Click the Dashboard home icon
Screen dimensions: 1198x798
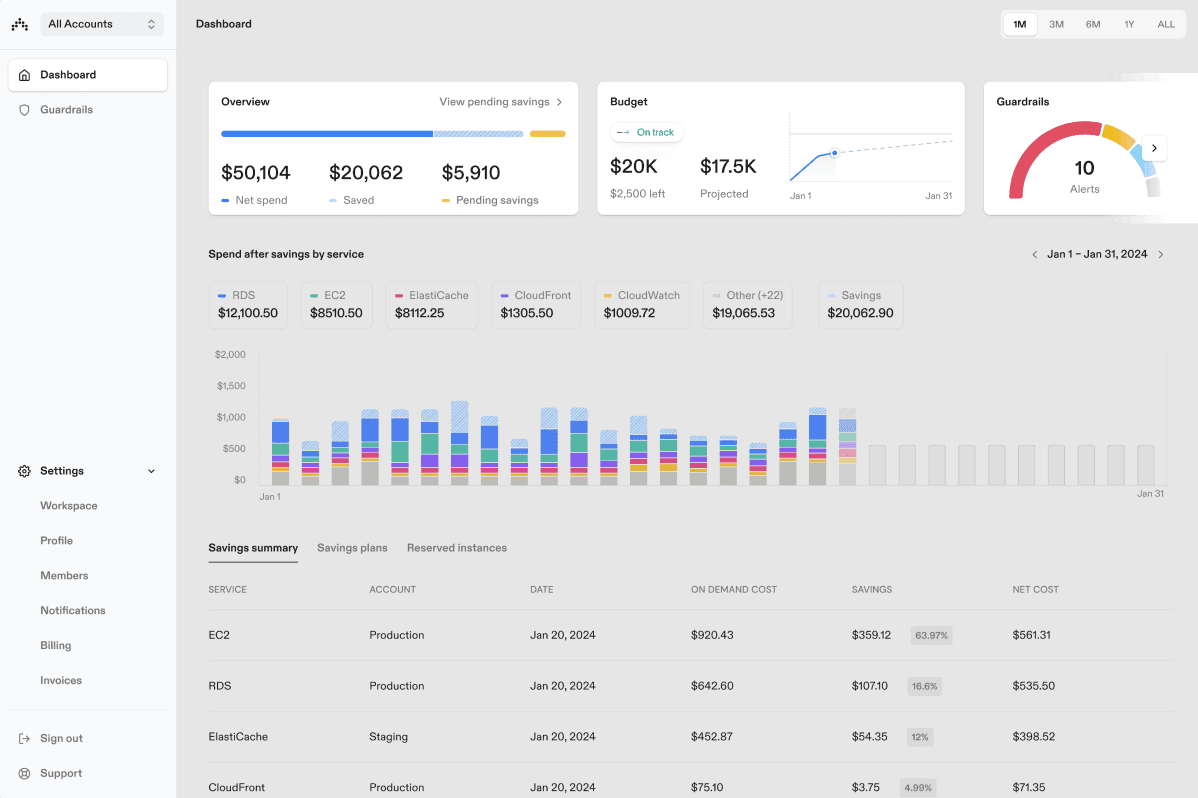click(x=24, y=75)
